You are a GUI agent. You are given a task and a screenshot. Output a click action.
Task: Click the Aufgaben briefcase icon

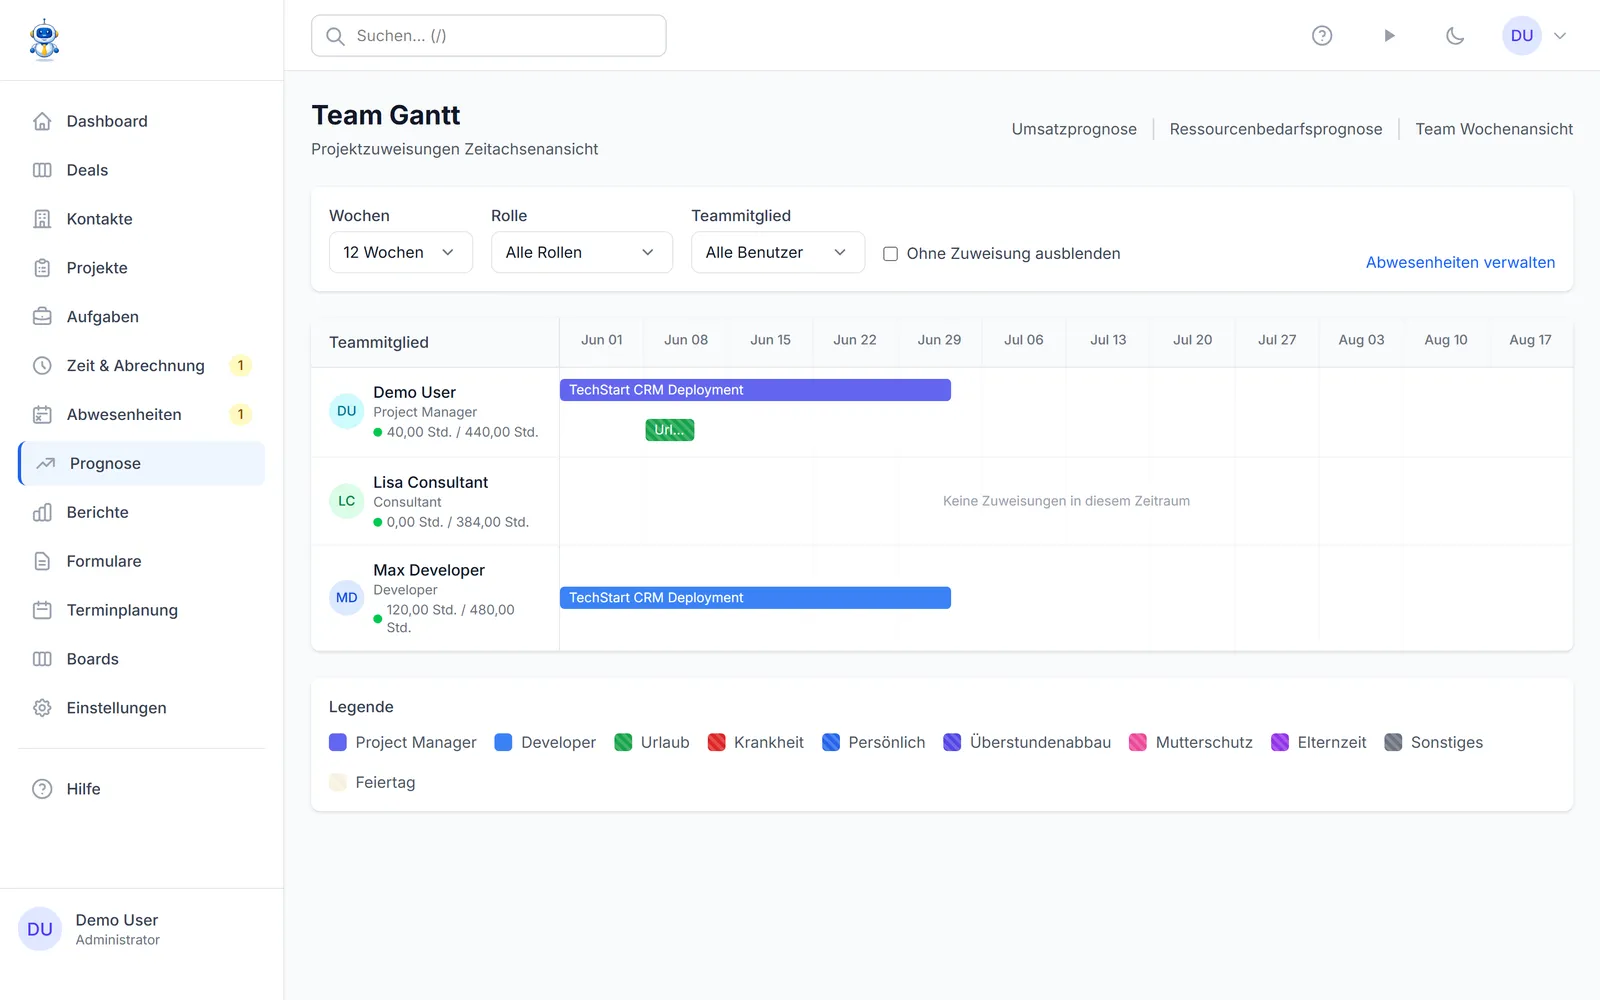pyautogui.click(x=42, y=317)
